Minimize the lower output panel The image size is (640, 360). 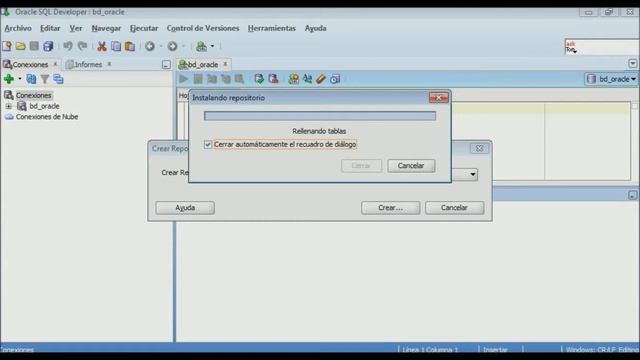[x=633, y=195]
